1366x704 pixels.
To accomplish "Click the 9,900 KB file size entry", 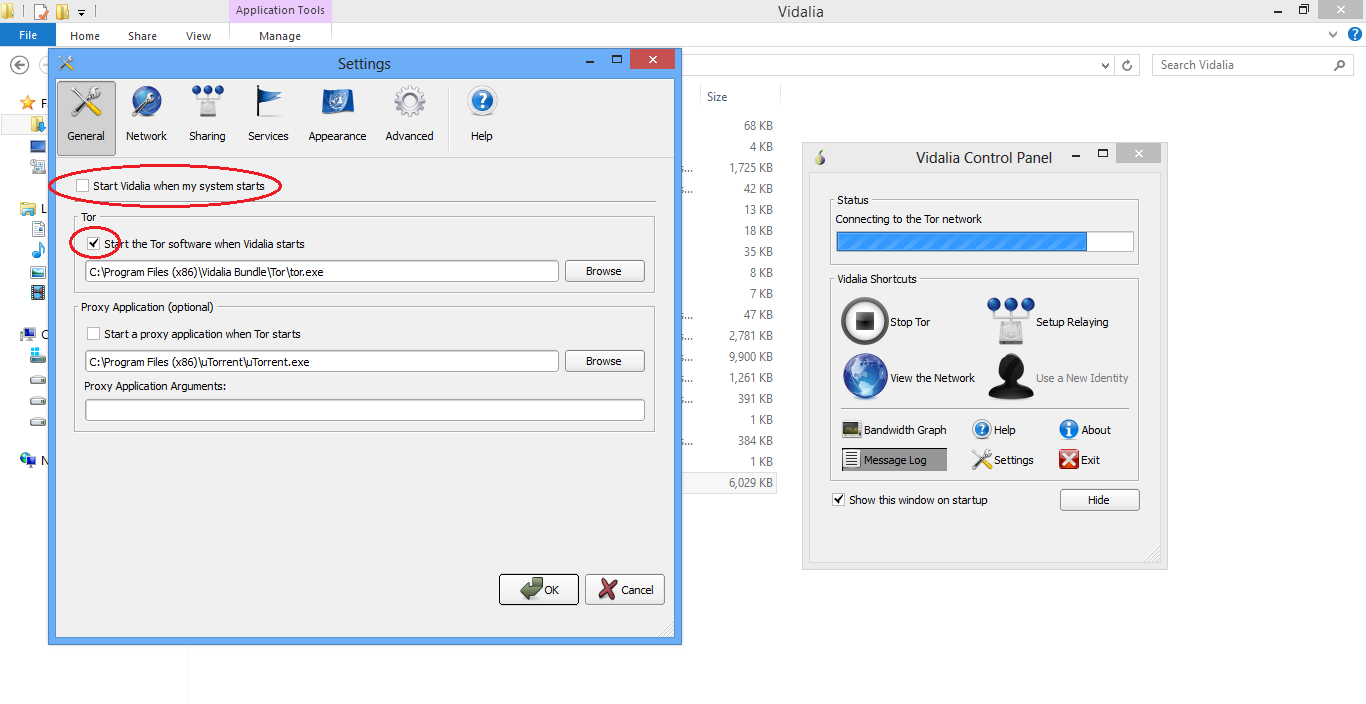I will (x=750, y=357).
